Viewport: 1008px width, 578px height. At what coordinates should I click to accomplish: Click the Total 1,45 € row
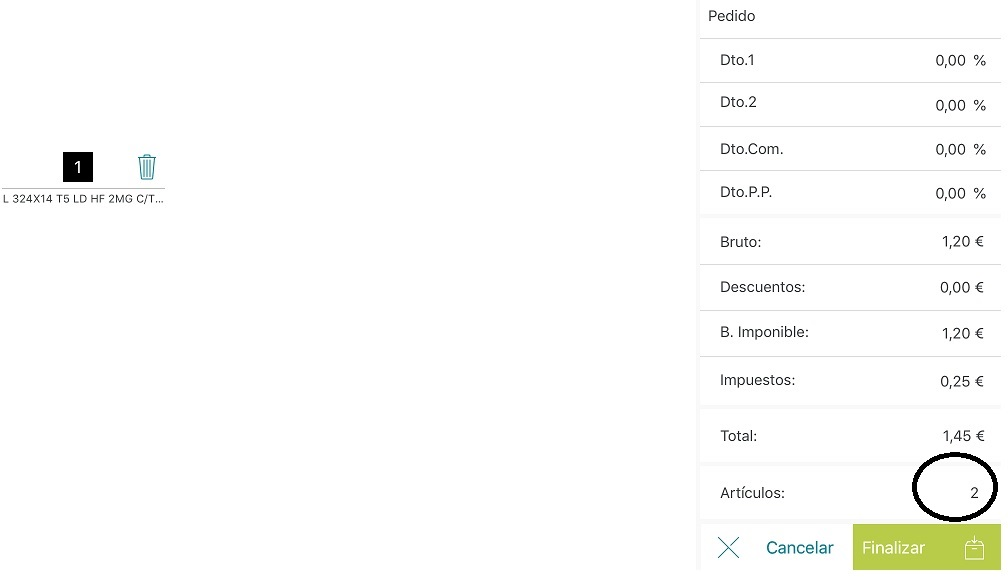click(850, 436)
